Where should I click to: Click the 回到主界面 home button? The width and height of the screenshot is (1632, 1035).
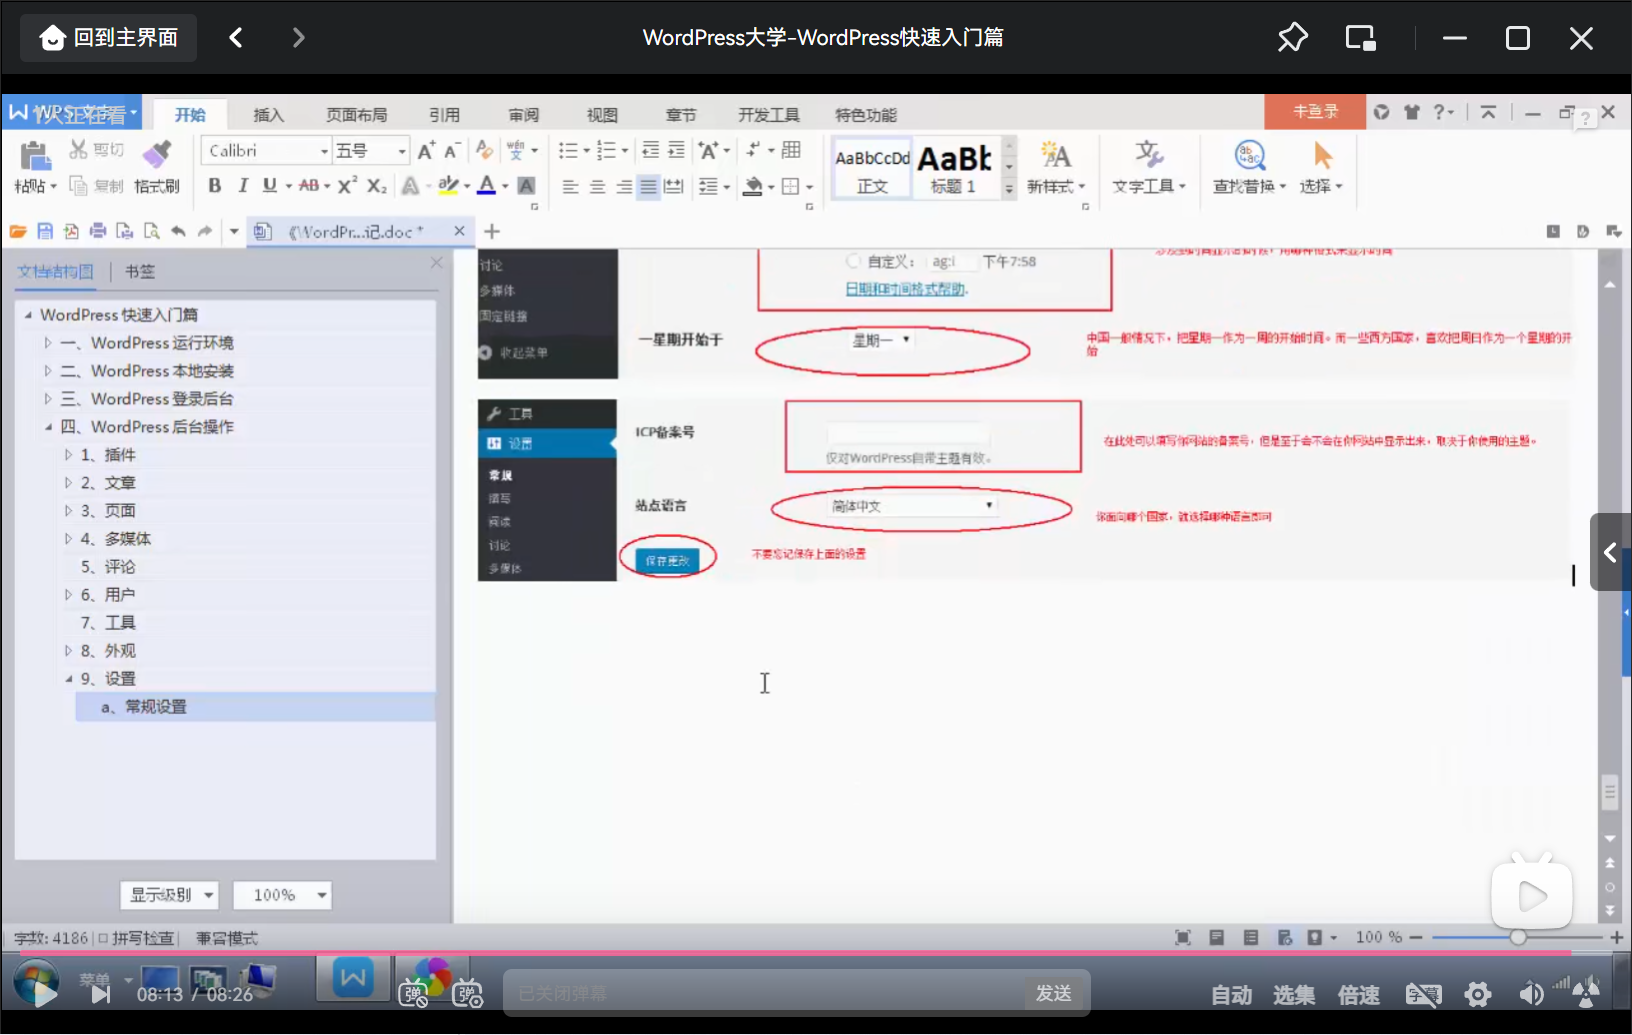pyautogui.click(x=109, y=38)
